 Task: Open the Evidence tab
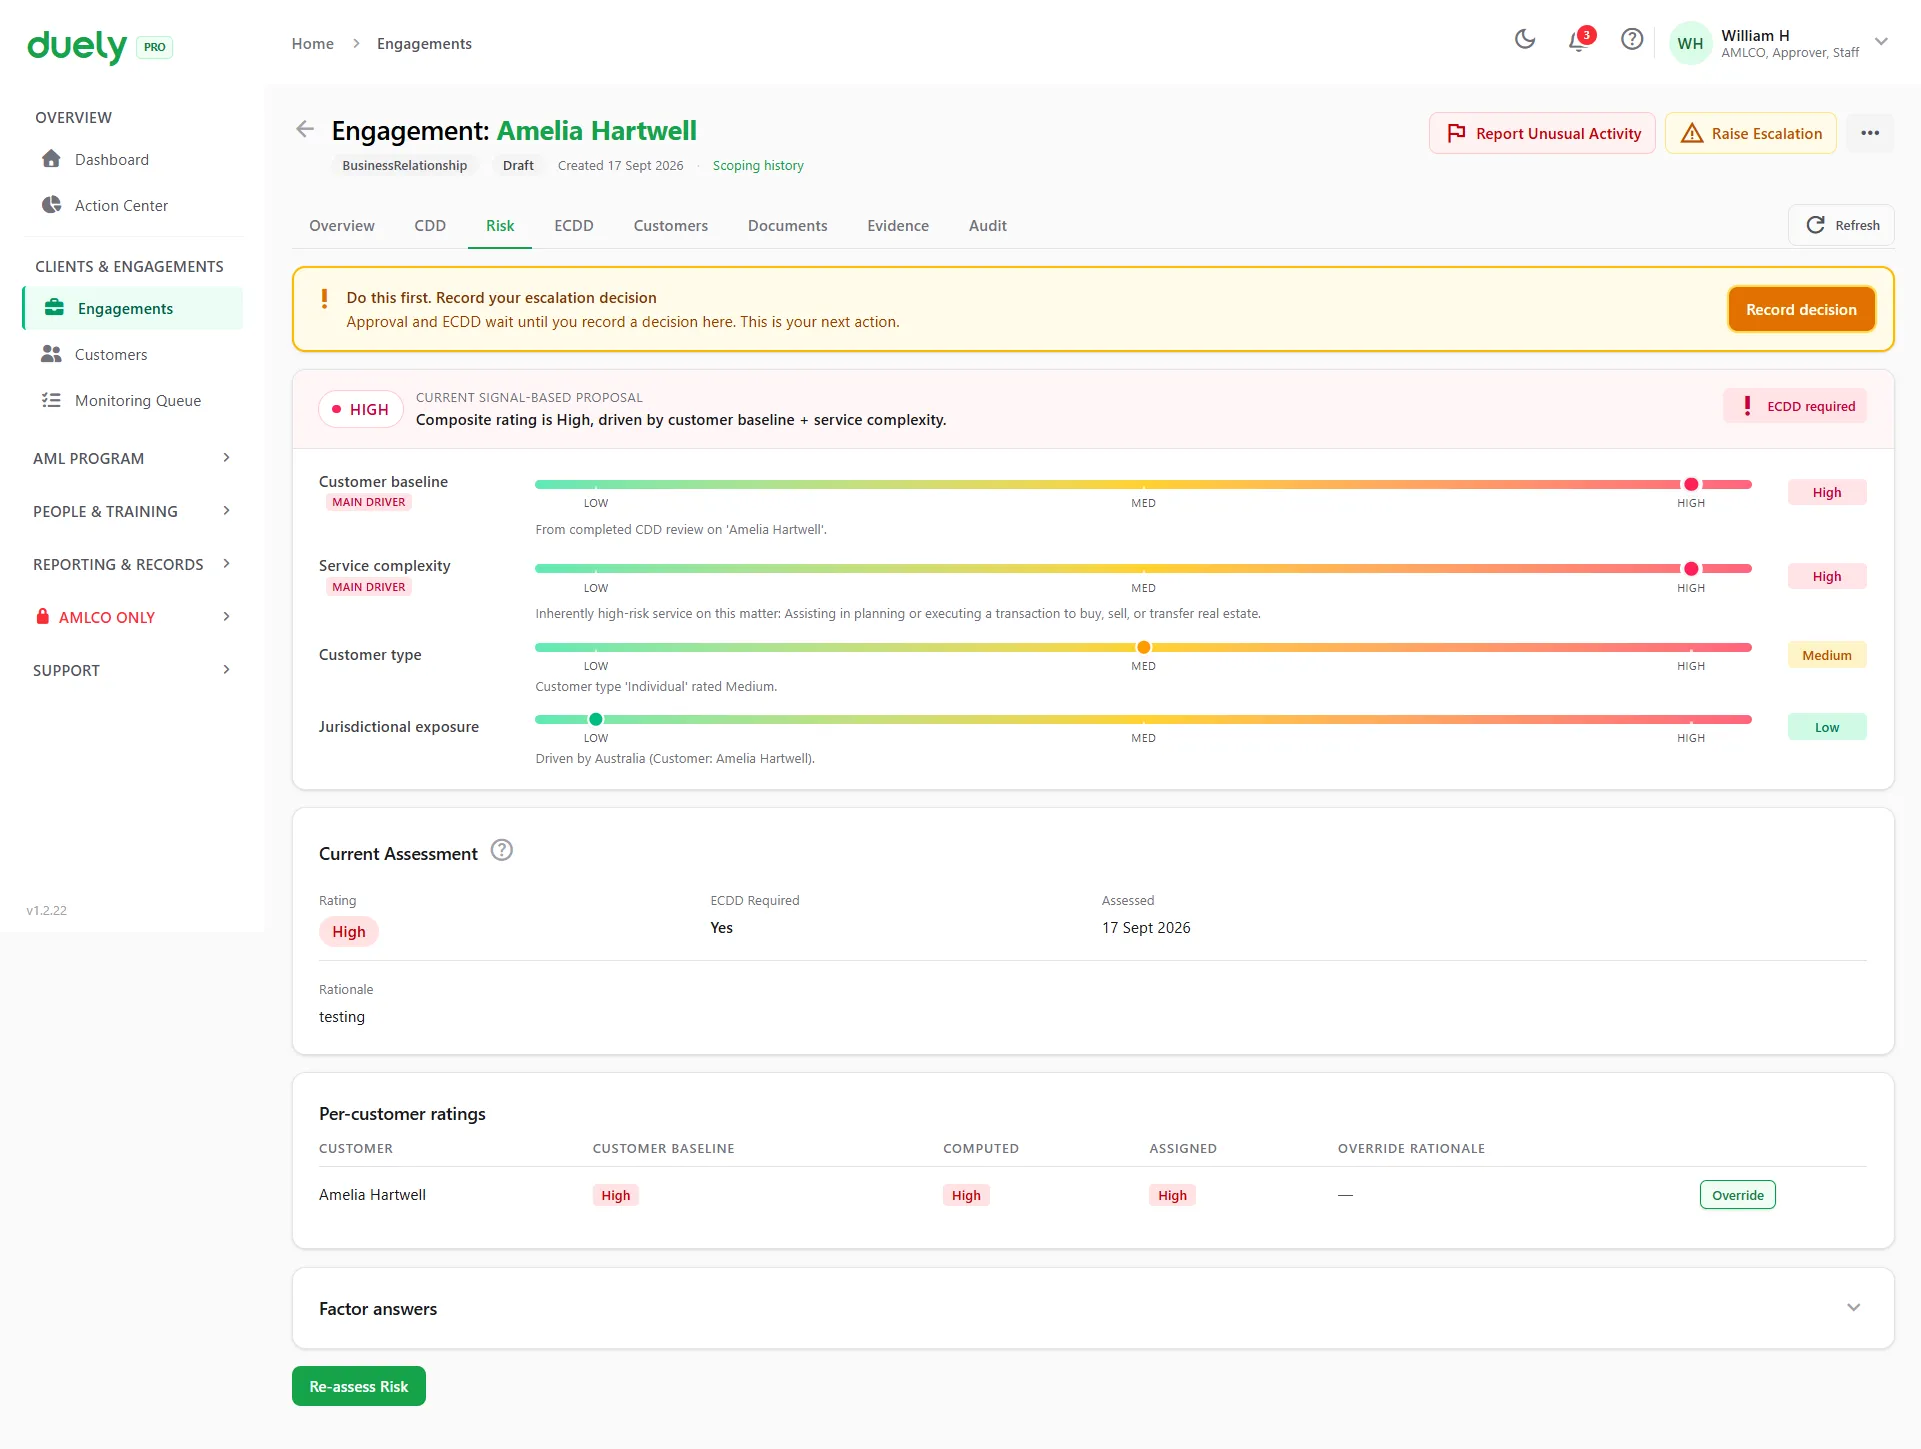pyautogui.click(x=898, y=226)
